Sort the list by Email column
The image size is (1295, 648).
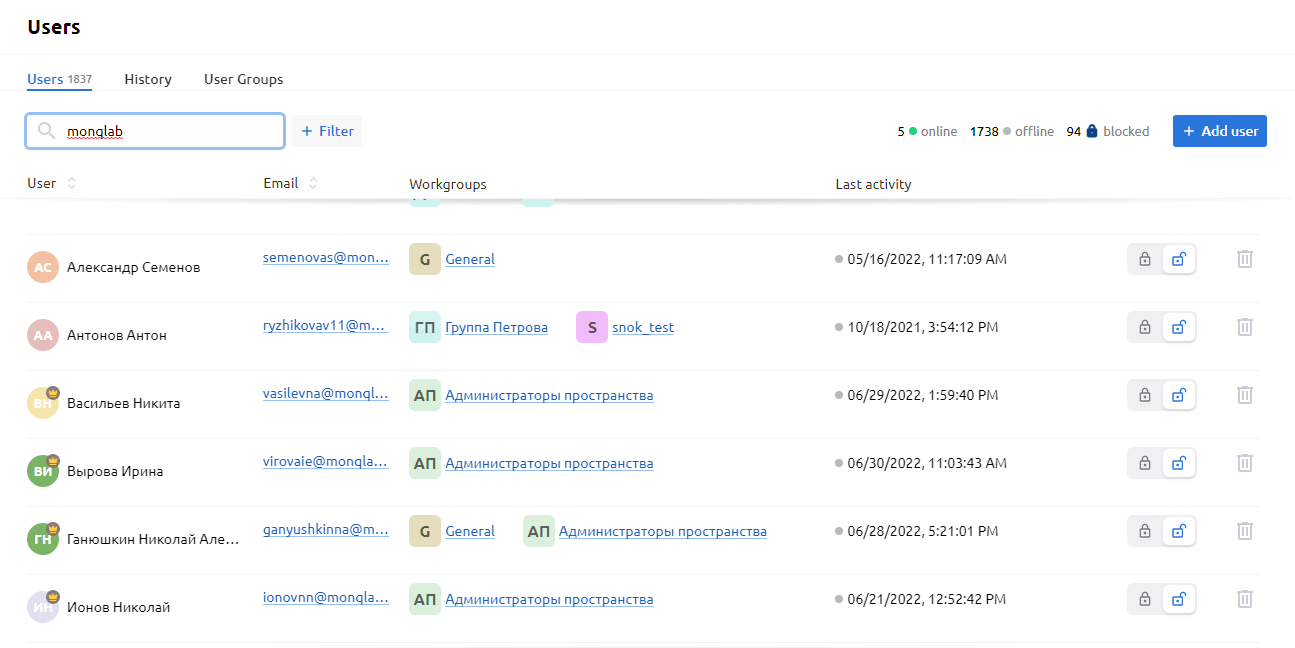point(313,184)
